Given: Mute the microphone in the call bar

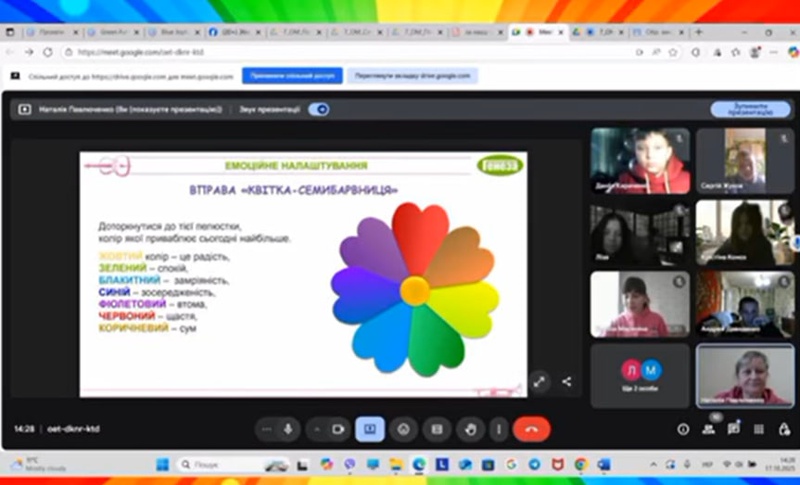Looking at the screenshot, I should tap(288, 429).
